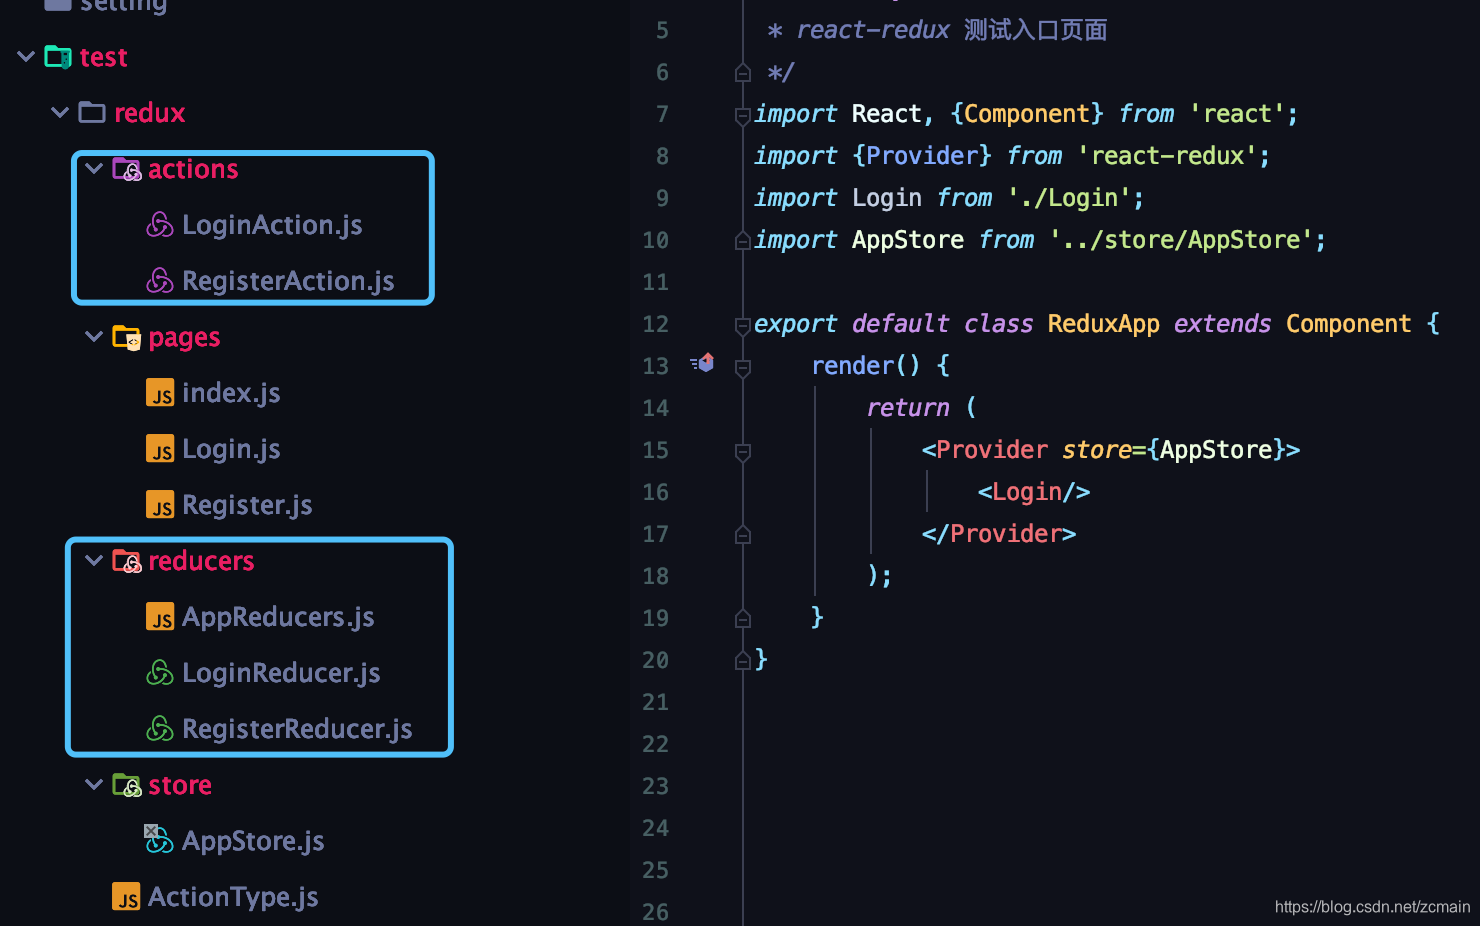Collapse the actions folder chevron
This screenshot has width=1480, height=926.
94,168
